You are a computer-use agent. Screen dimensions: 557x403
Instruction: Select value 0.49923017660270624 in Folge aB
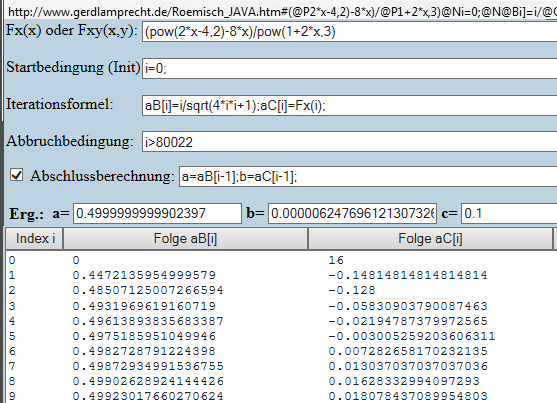pyautogui.click(x=148, y=396)
